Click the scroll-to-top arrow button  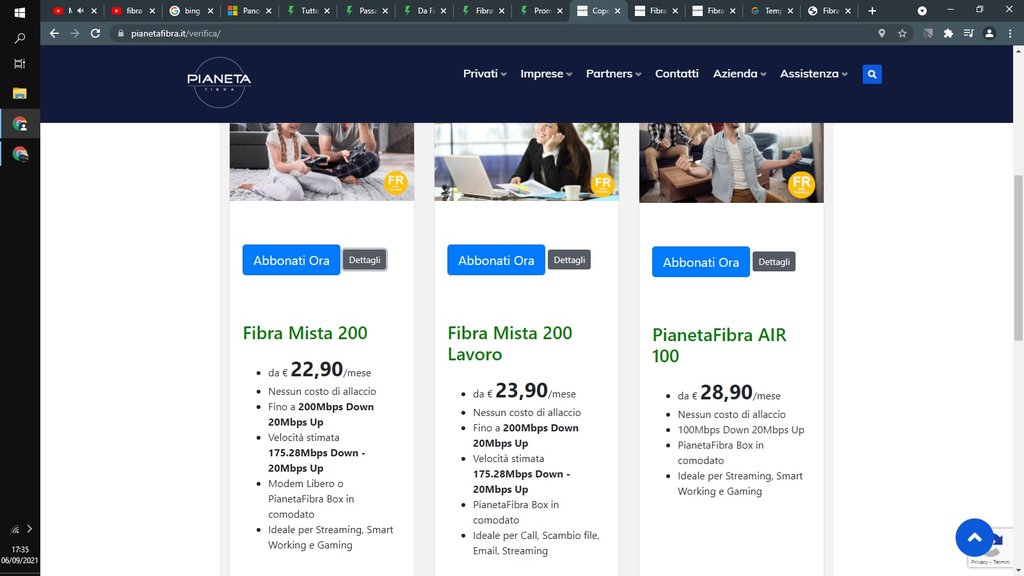click(x=974, y=537)
